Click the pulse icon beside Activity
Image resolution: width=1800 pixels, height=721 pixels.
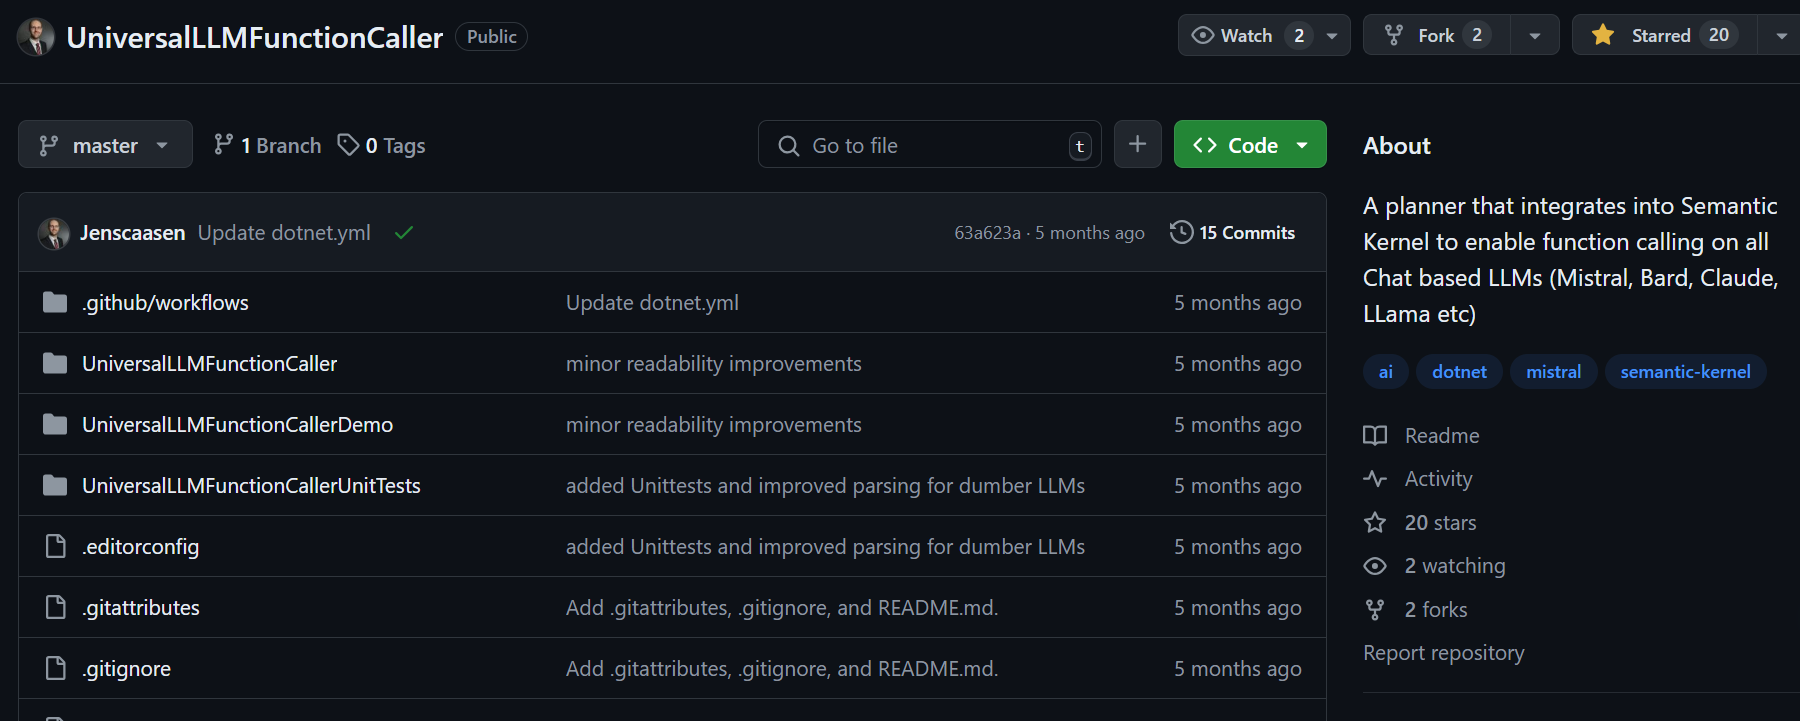pos(1375,479)
